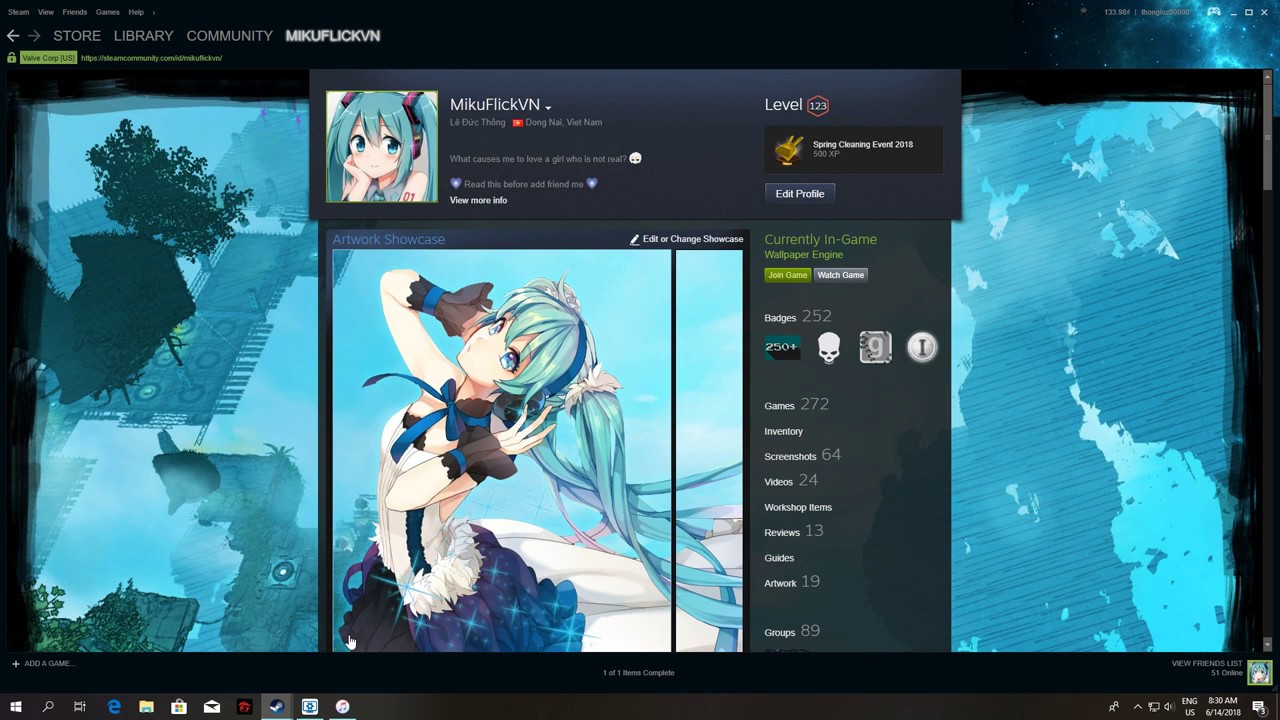
Task: Open the Friends menu
Action: (75, 12)
